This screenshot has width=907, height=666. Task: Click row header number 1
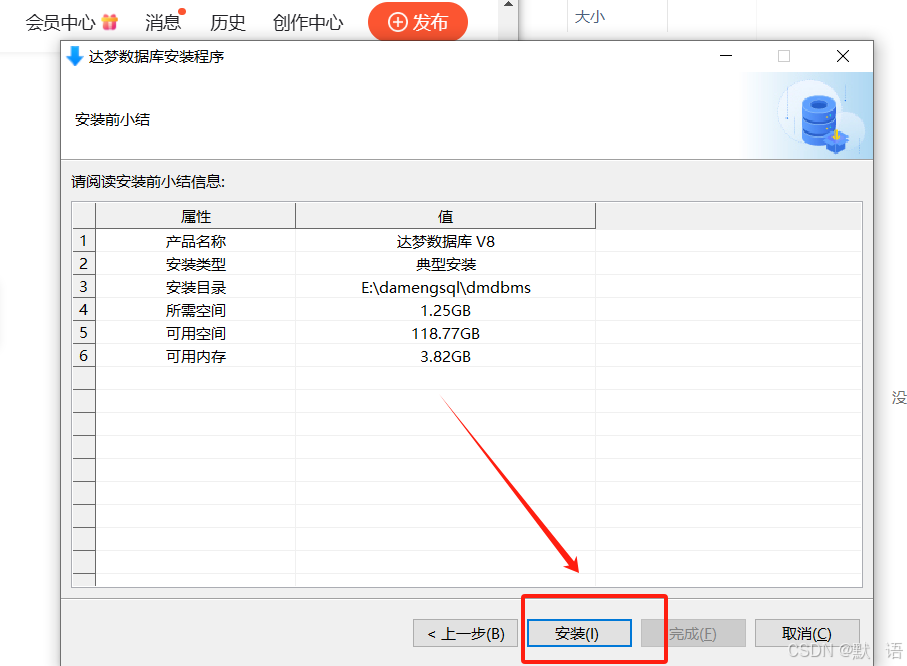[84, 241]
